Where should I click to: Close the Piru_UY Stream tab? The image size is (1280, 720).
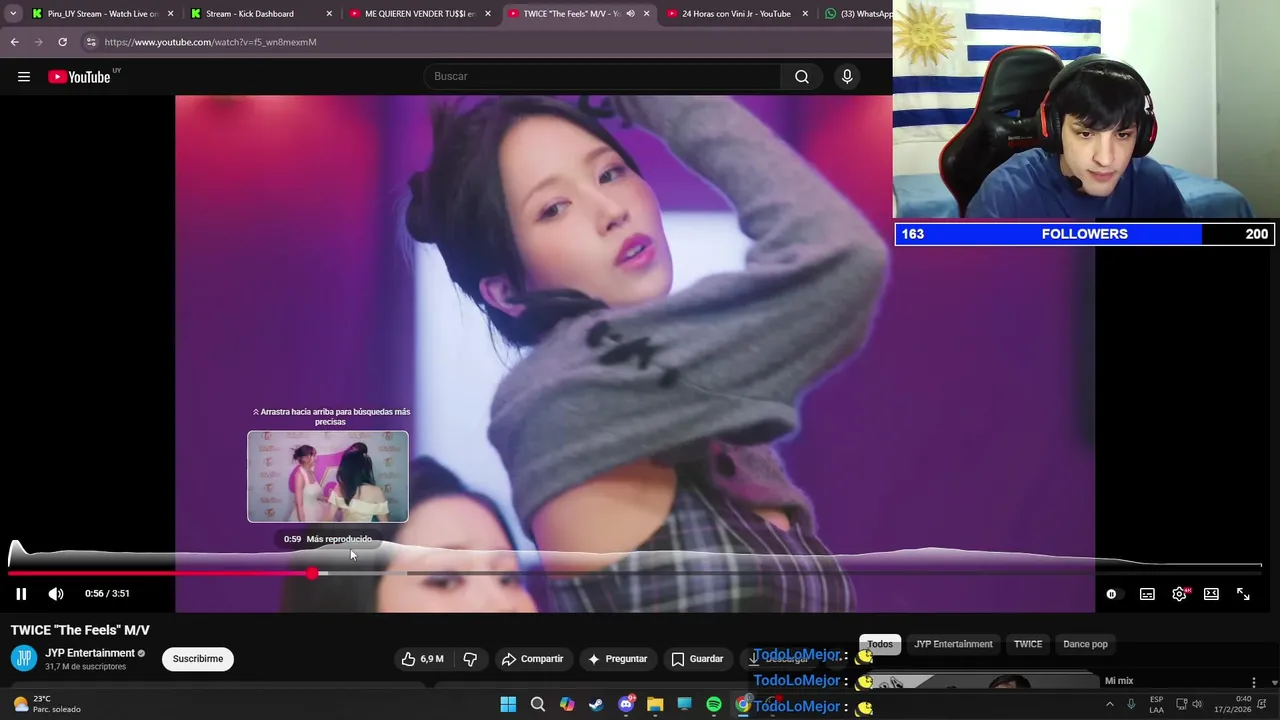pos(171,14)
